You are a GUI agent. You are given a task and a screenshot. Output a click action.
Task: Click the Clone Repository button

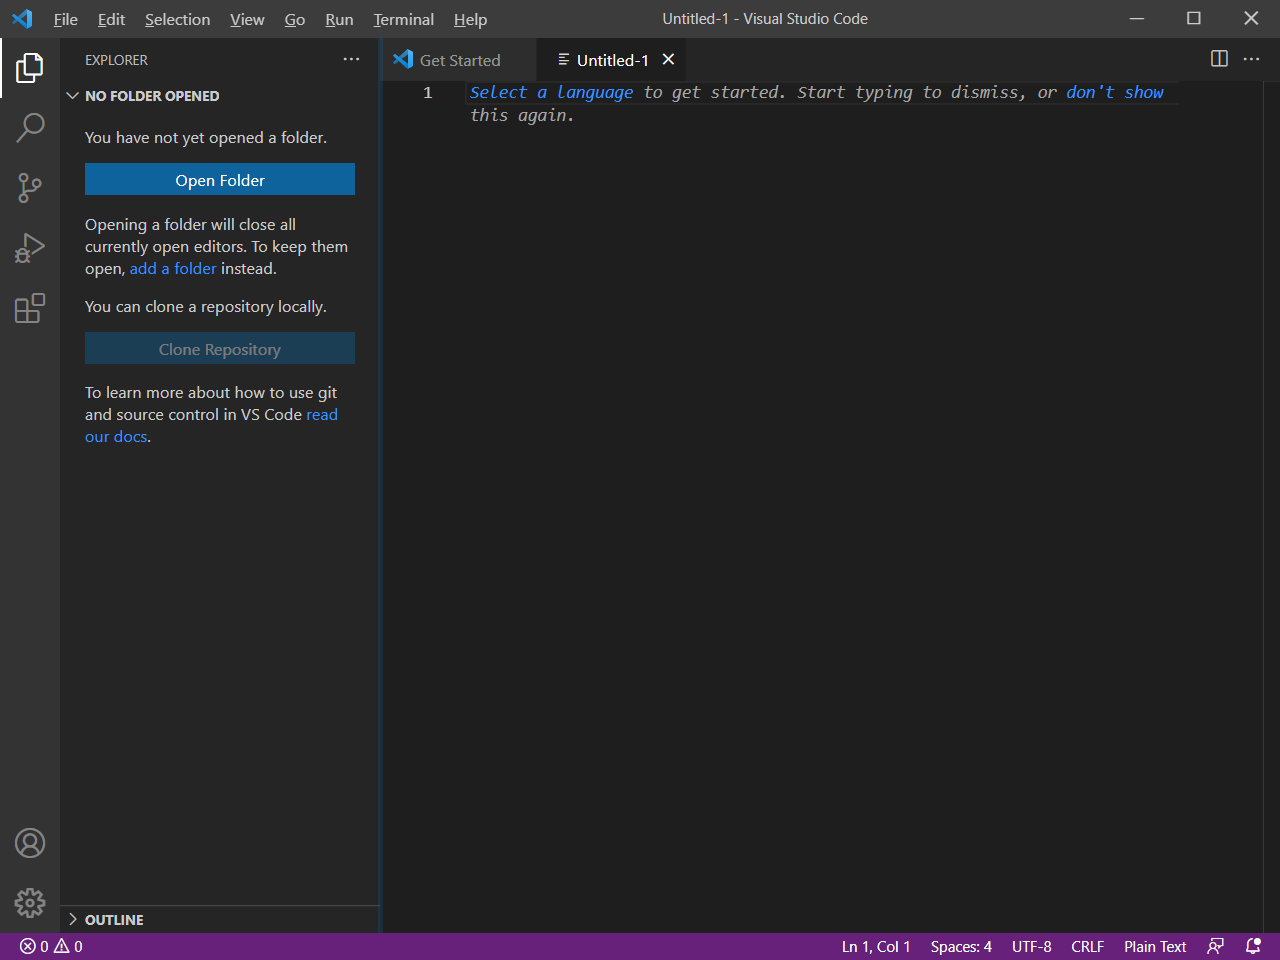pyautogui.click(x=220, y=349)
